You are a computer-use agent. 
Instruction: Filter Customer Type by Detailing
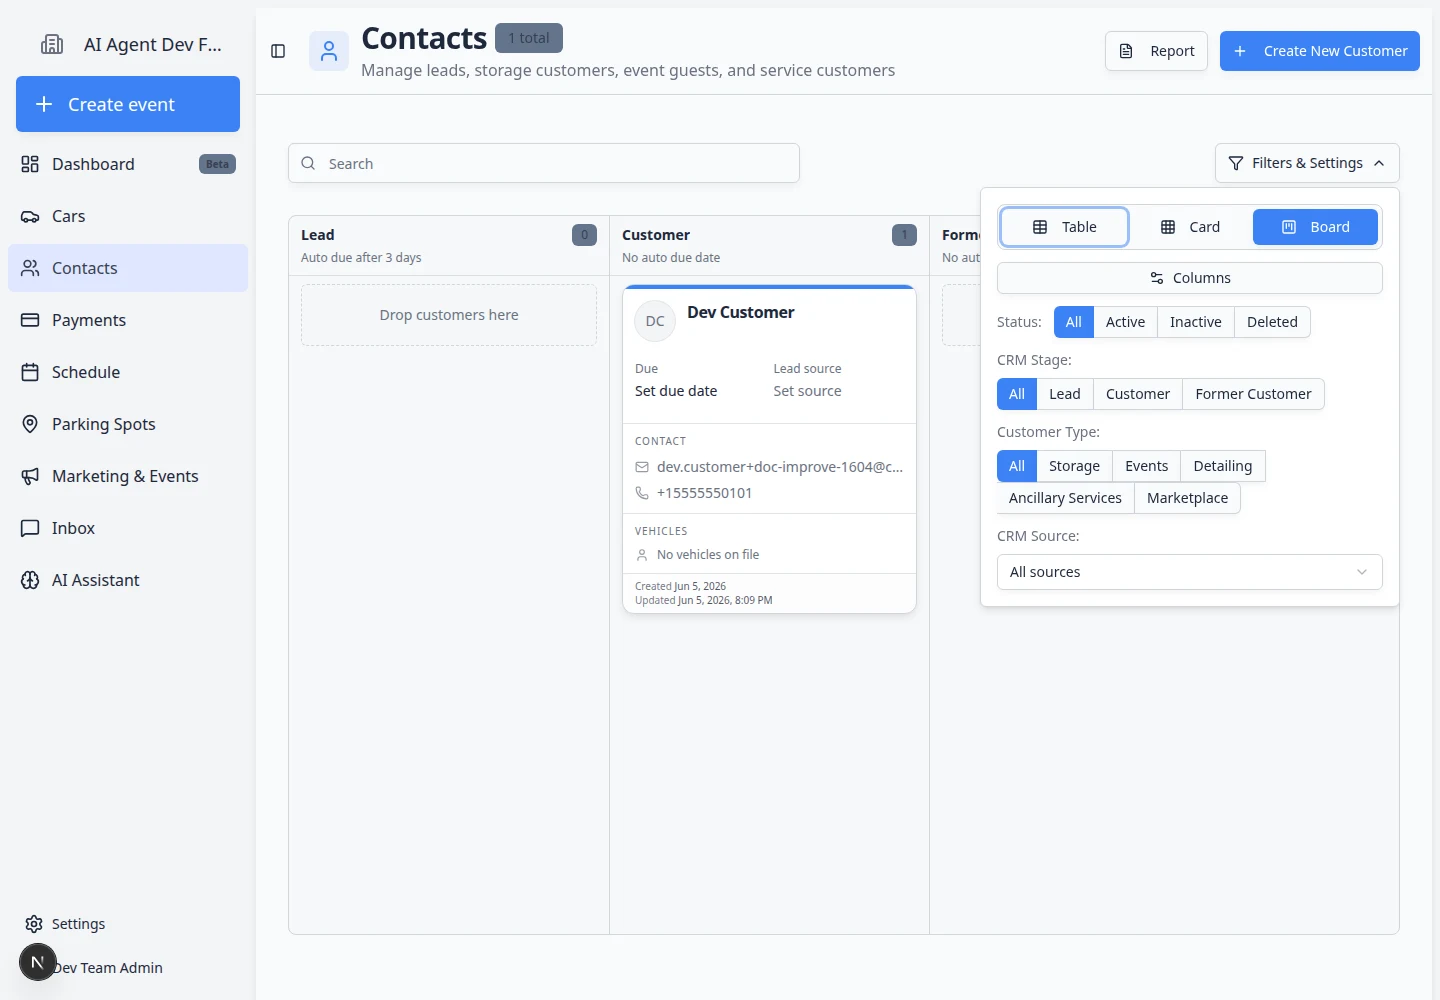1222,466
